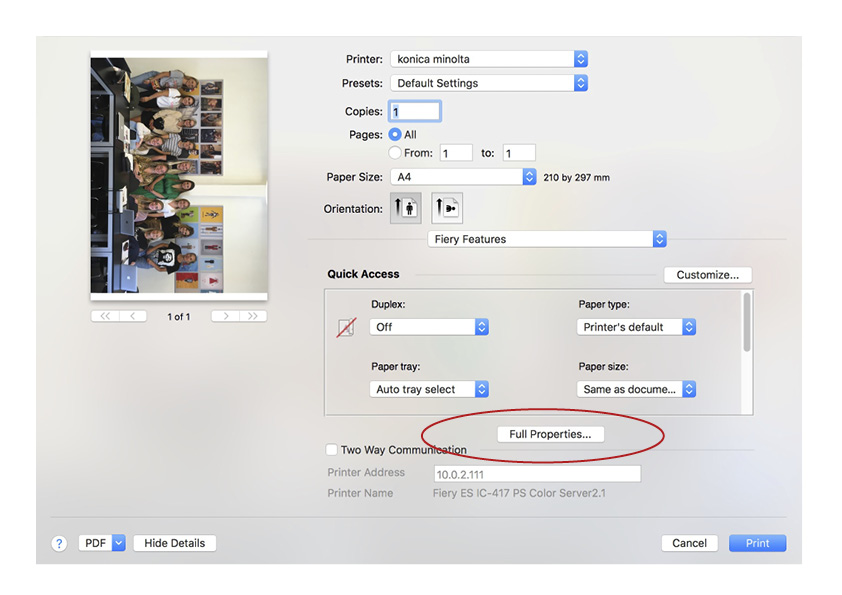Open the Fiery Features panel dropdown
842x595 pixels.
547,239
